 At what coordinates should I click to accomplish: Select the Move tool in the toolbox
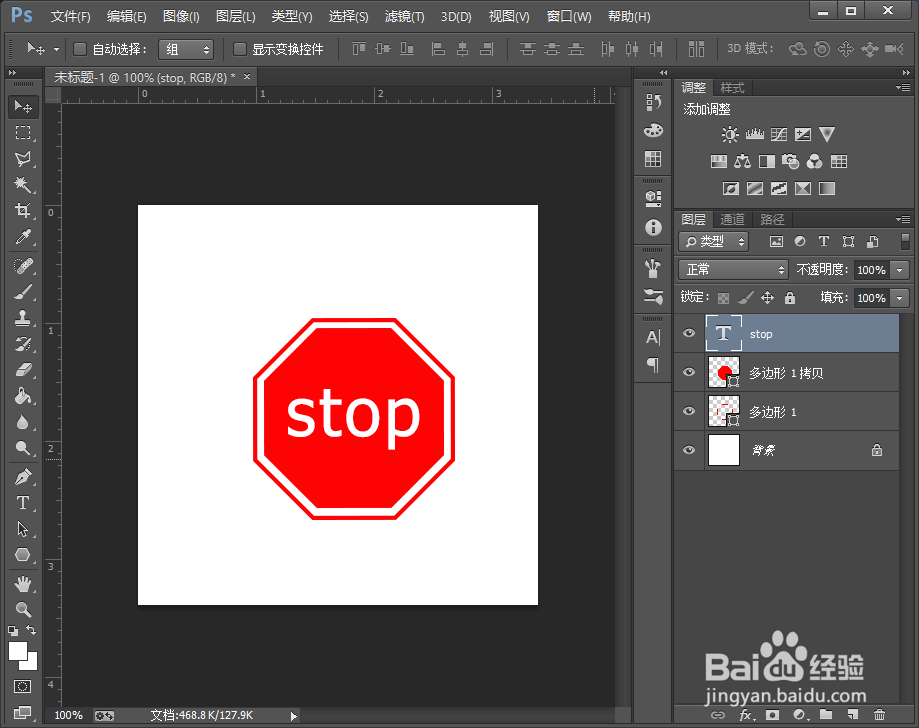[23, 107]
